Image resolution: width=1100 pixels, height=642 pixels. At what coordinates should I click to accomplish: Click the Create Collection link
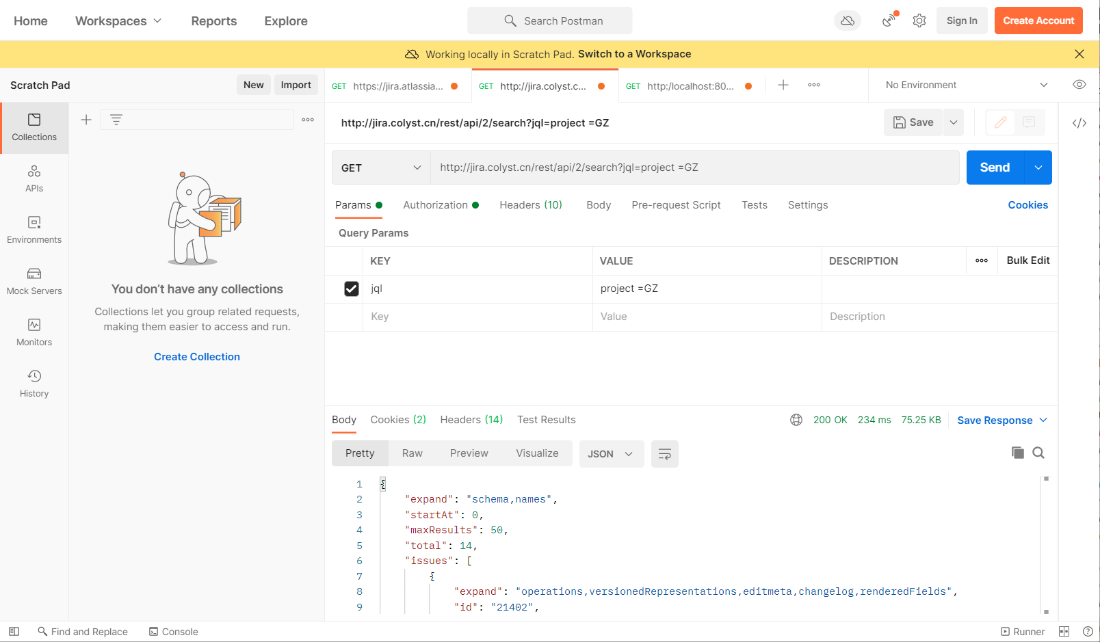coord(197,356)
